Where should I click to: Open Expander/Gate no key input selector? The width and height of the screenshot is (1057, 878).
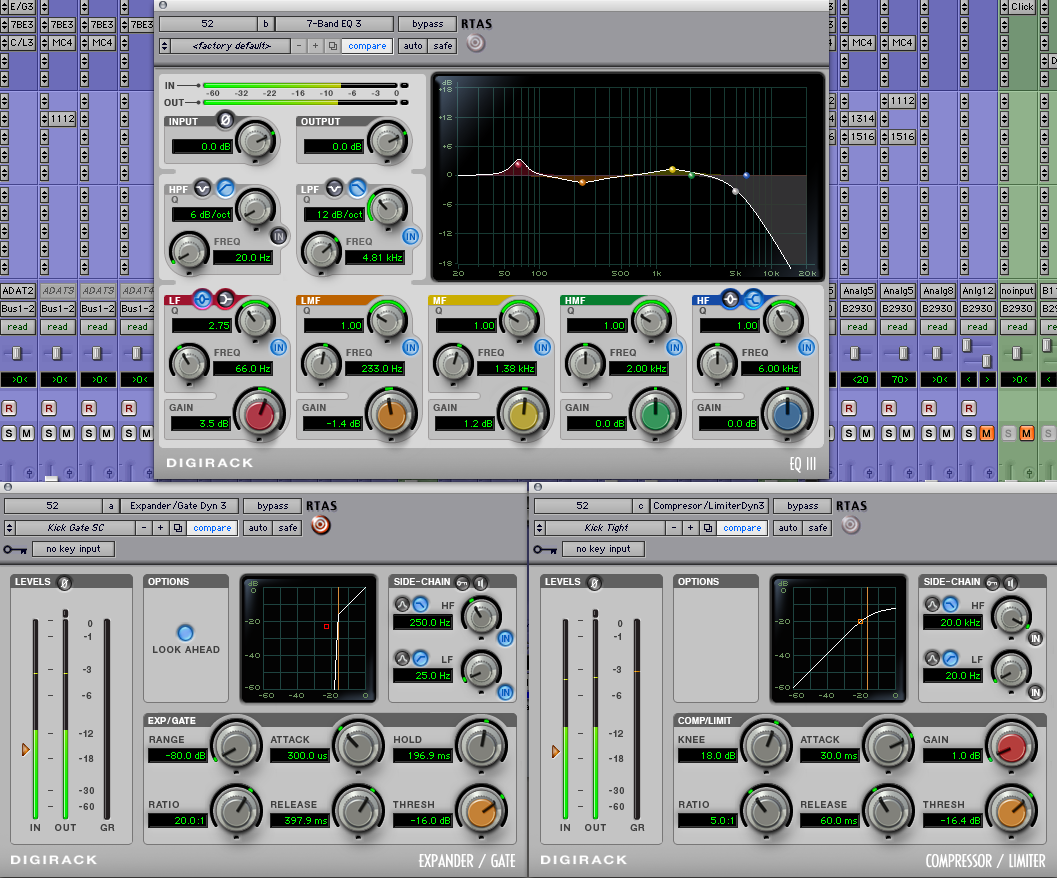click(x=73, y=550)
